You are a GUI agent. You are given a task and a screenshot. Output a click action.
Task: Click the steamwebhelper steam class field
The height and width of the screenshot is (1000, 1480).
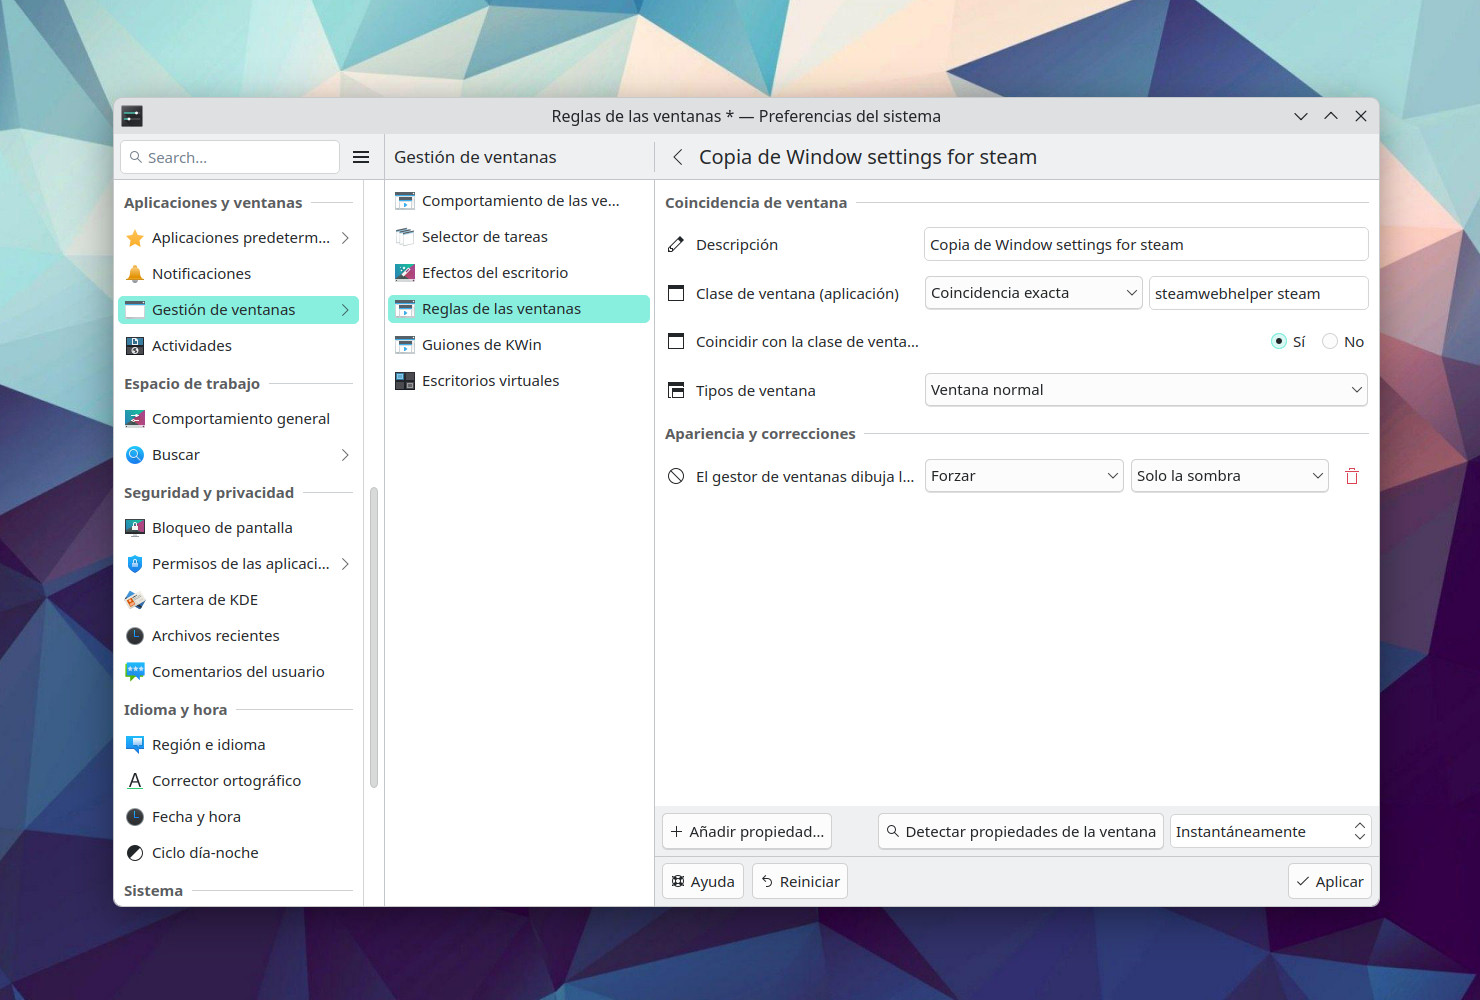point(1259,293)
